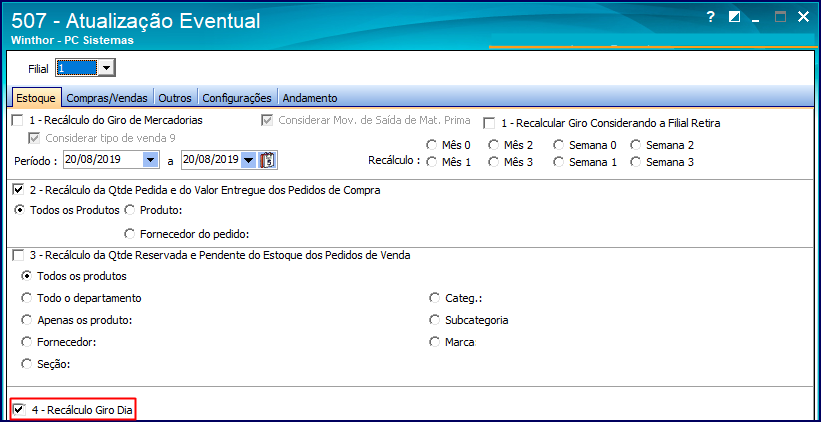Minimize the Atualização Eventual window
The image size is (821, 422).
[756, 20]
